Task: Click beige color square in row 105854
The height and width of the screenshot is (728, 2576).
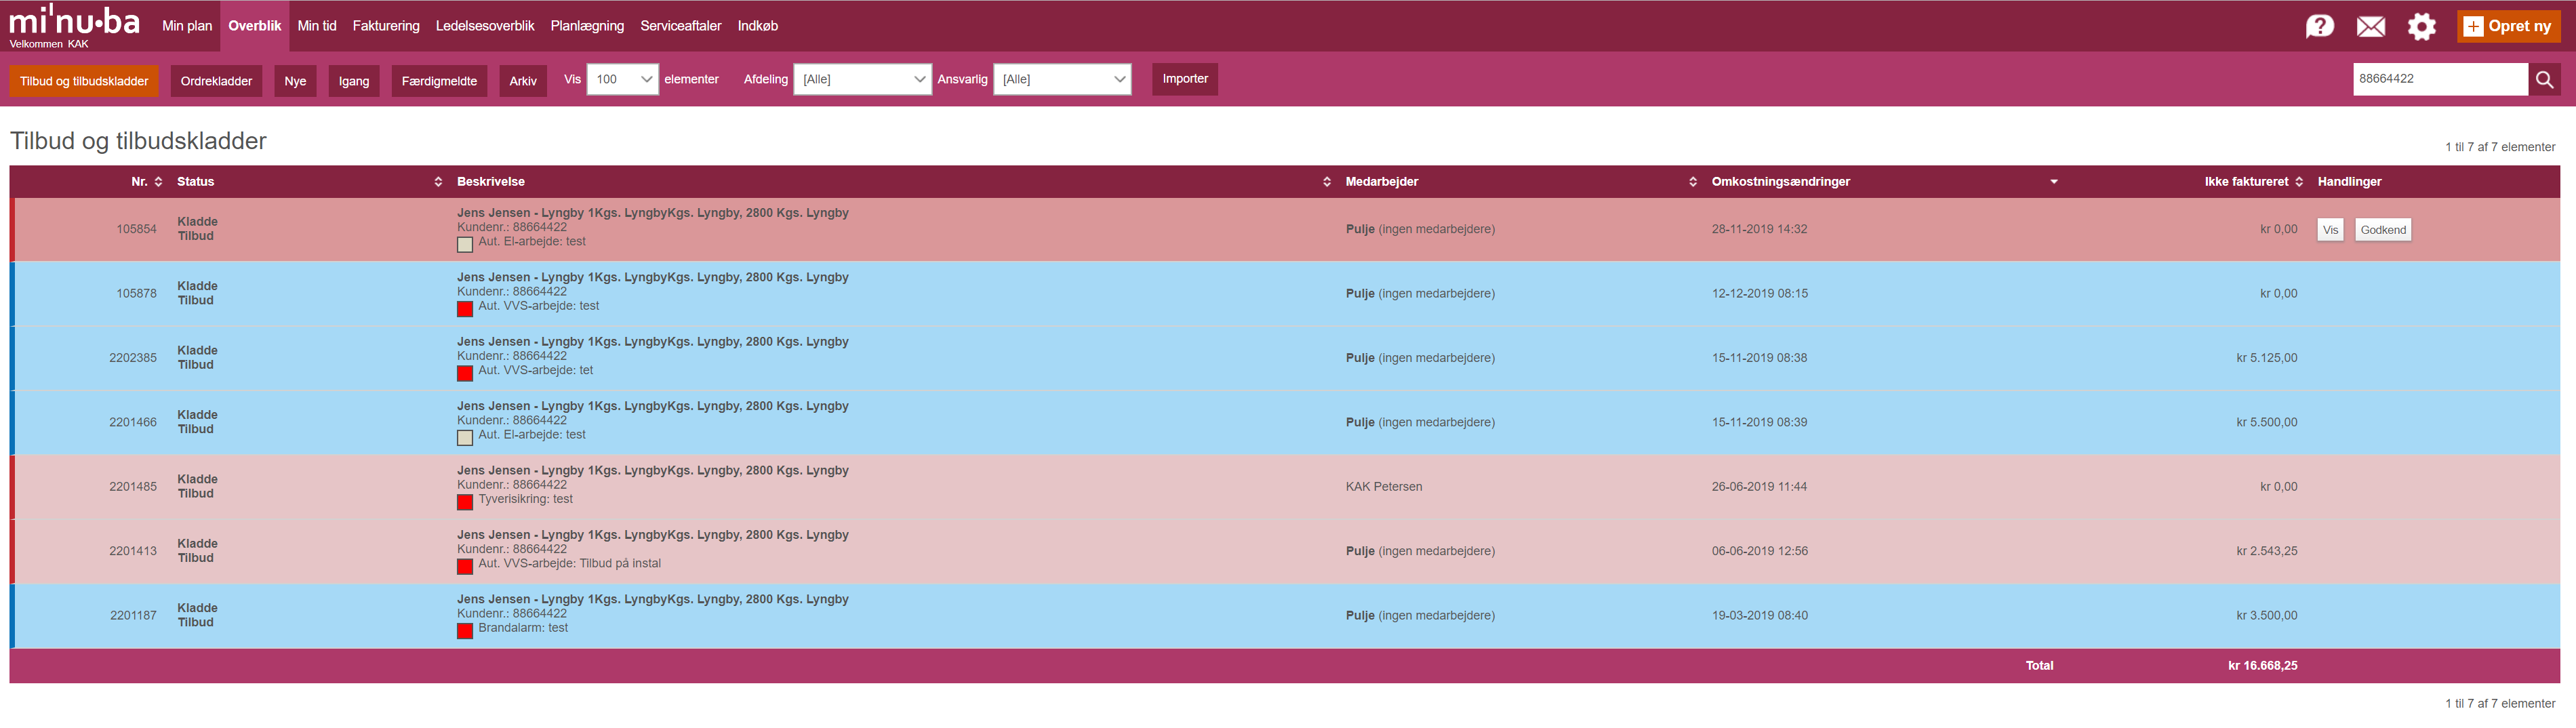Action: click(x=465, y=244)
